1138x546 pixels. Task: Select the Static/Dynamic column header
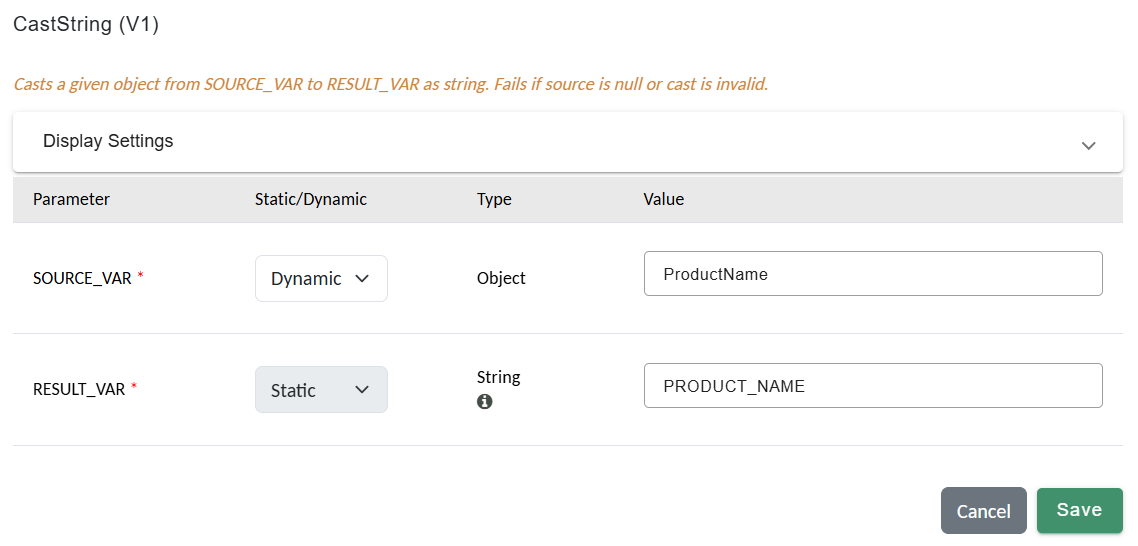pyautogui.click(x=311, y=199)
